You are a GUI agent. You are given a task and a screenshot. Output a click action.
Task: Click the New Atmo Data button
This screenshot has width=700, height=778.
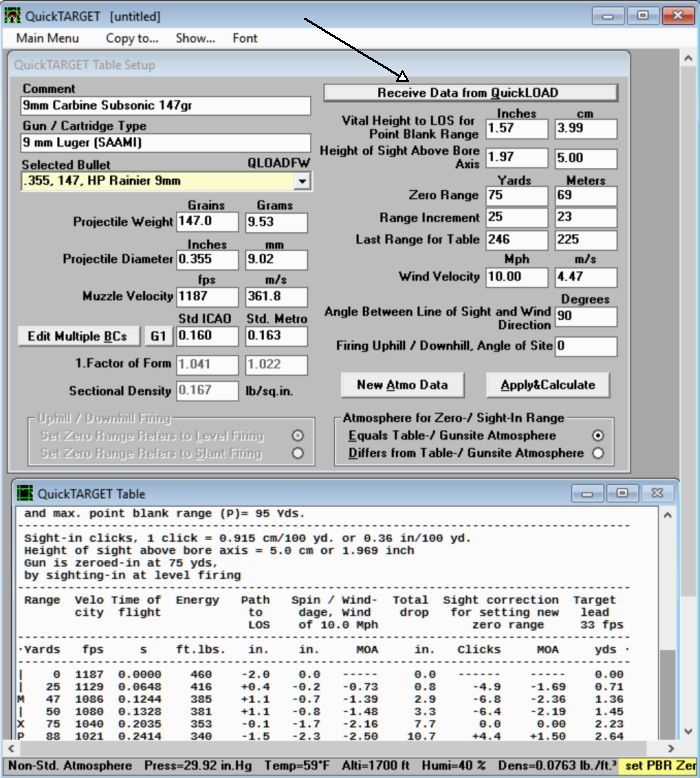[402, 384]
